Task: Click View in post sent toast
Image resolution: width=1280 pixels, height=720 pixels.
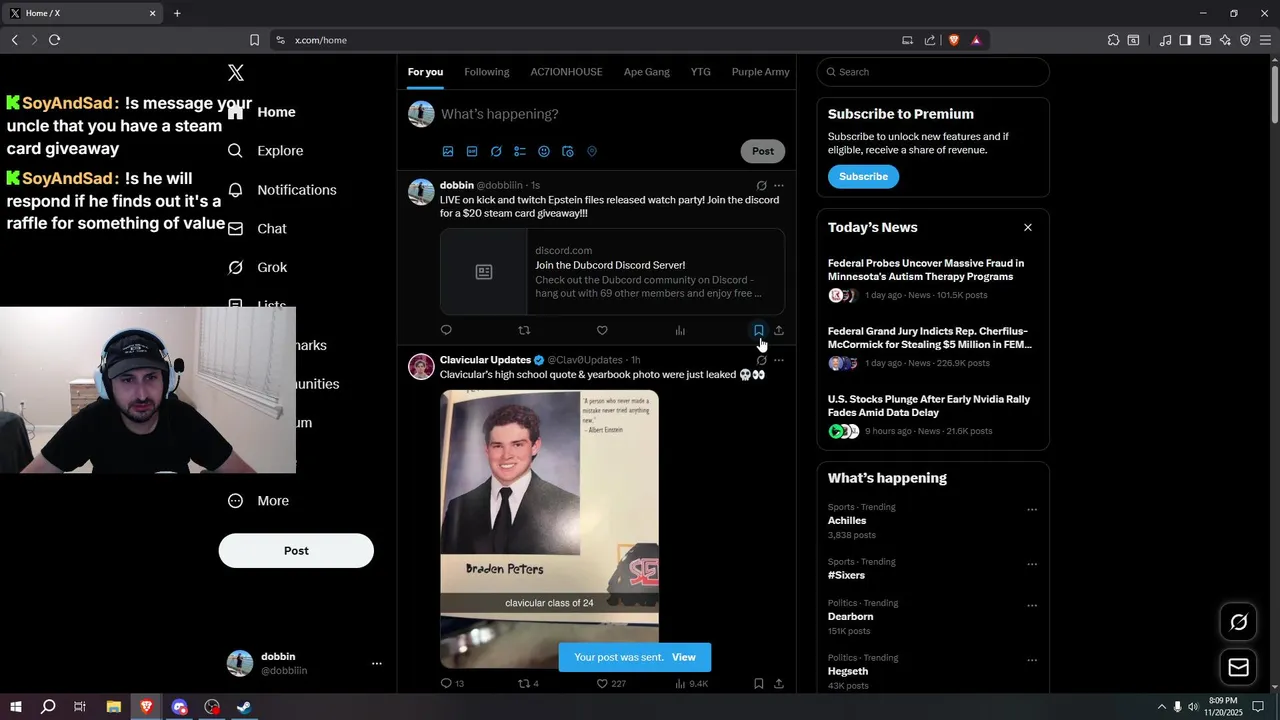Action: (684, 657)
